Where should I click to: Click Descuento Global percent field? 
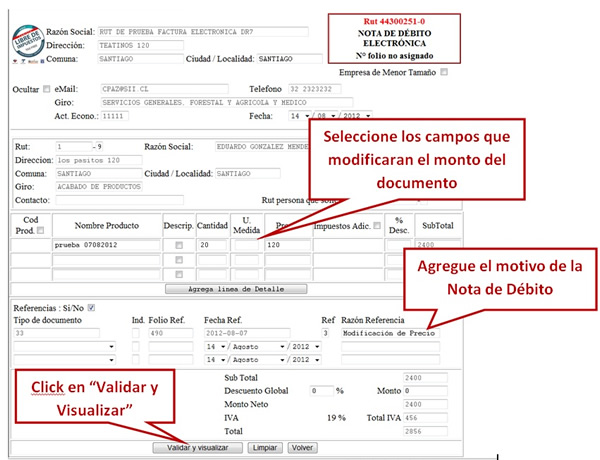(x=321, y=391)
